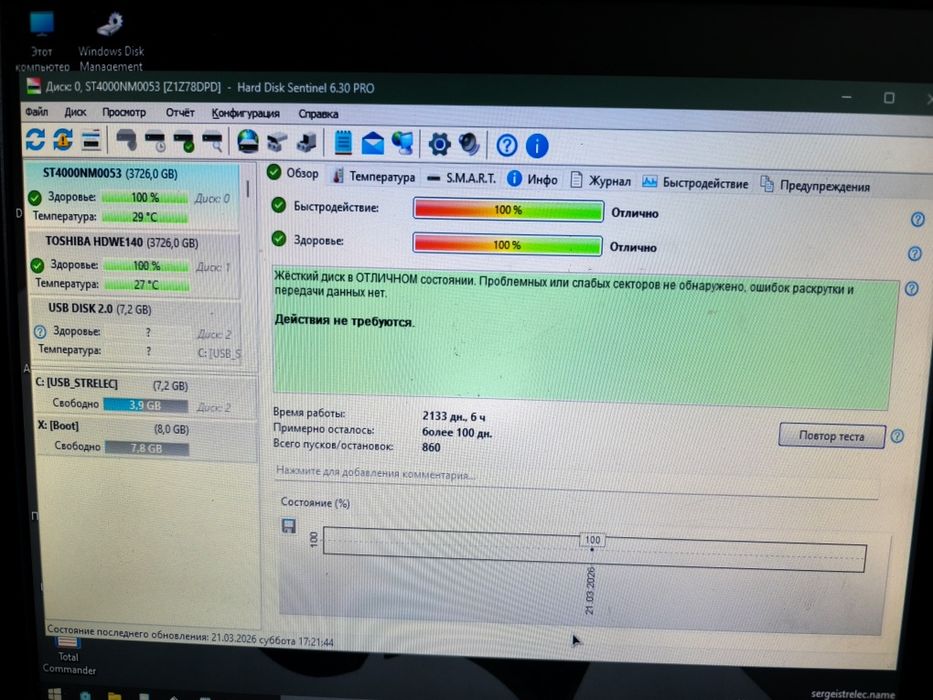Click the start/stop count 860
The image size is (933, 700).
(x=431, y=448)
